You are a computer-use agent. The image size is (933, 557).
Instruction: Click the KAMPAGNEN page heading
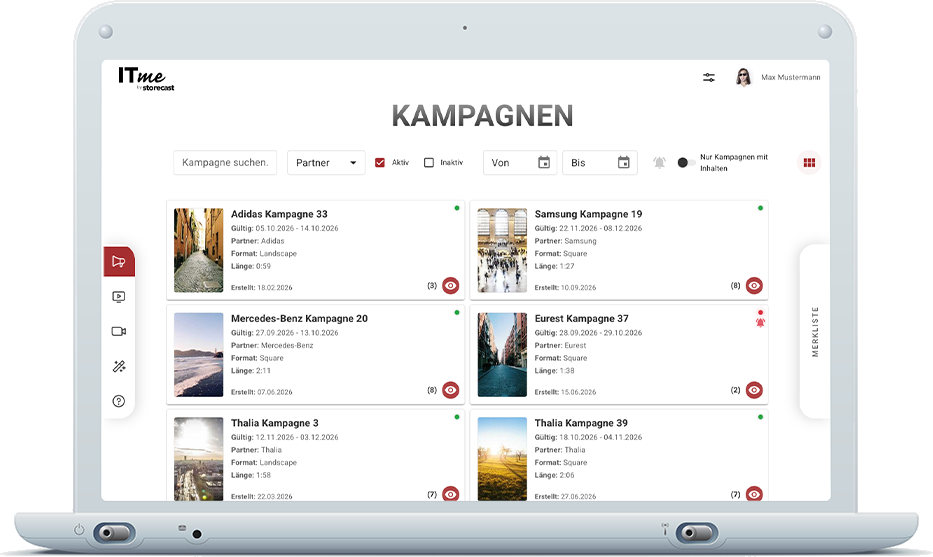coord(482,116)
